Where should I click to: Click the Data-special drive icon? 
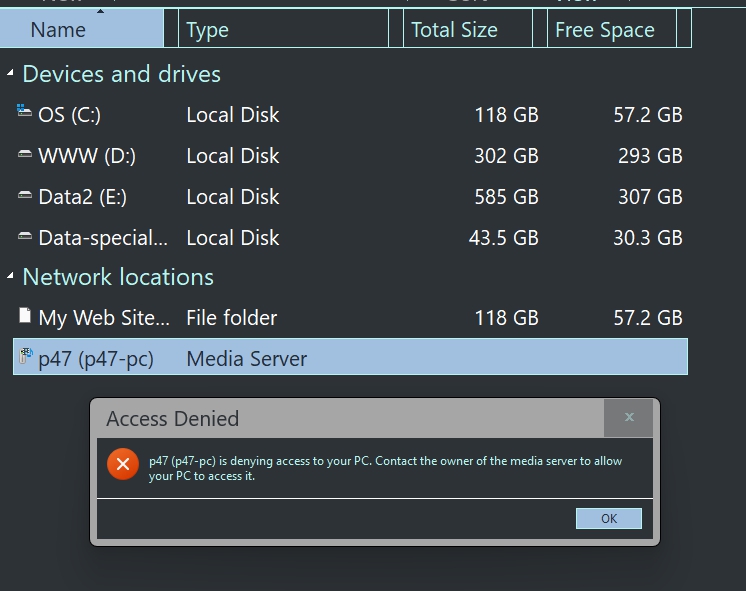tap(25, 237)
